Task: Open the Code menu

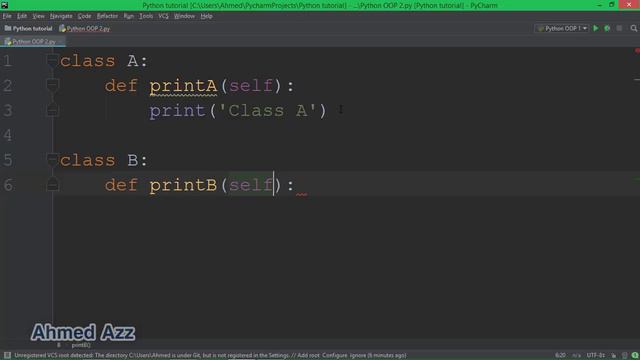Action: pyautogui.click(x=84, y=16)
